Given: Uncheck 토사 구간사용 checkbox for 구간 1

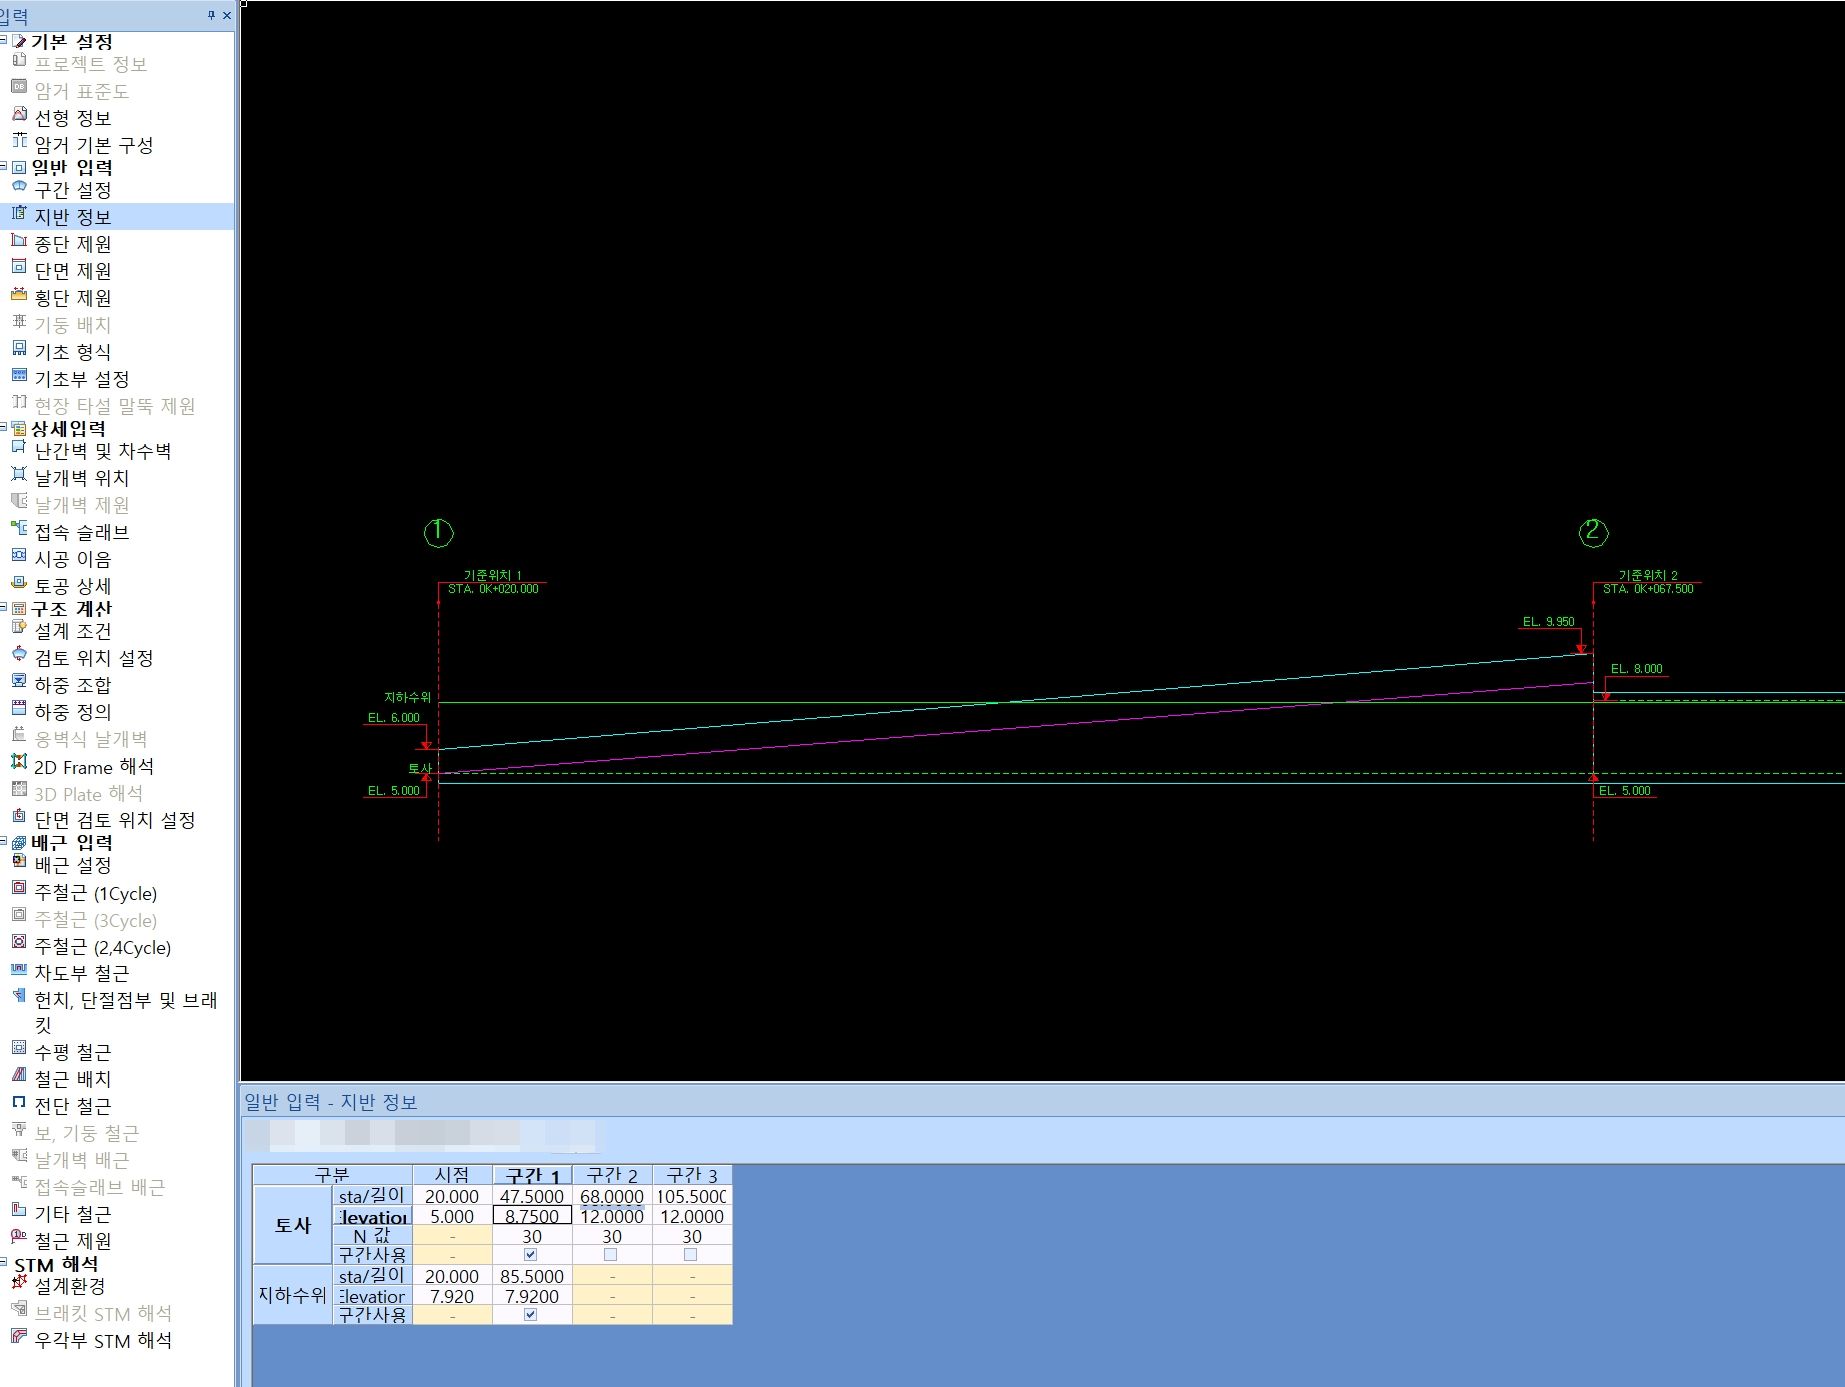Looking at the screenshot, I should click(531, 1254).
